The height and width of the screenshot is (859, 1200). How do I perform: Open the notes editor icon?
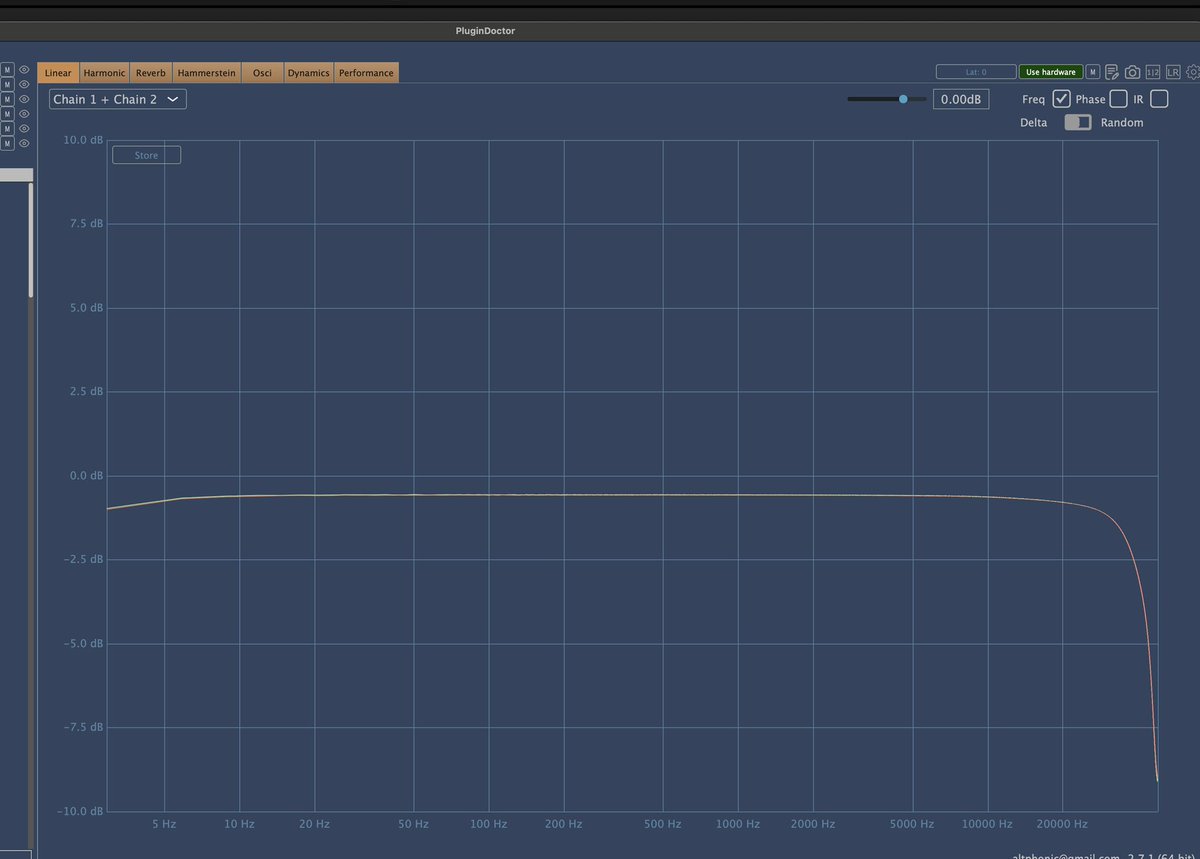(1112, 72)
